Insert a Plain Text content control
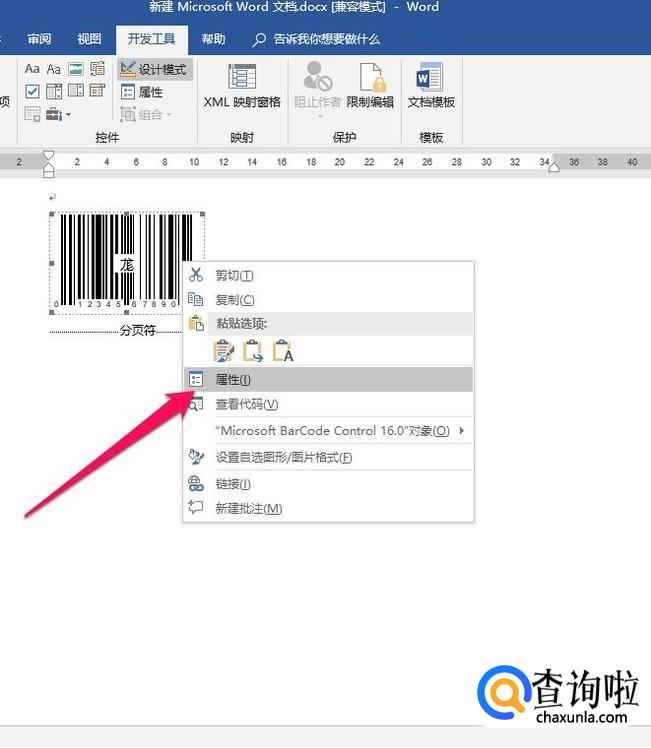This screenshot has width=651, height=748. pos(53,69)
